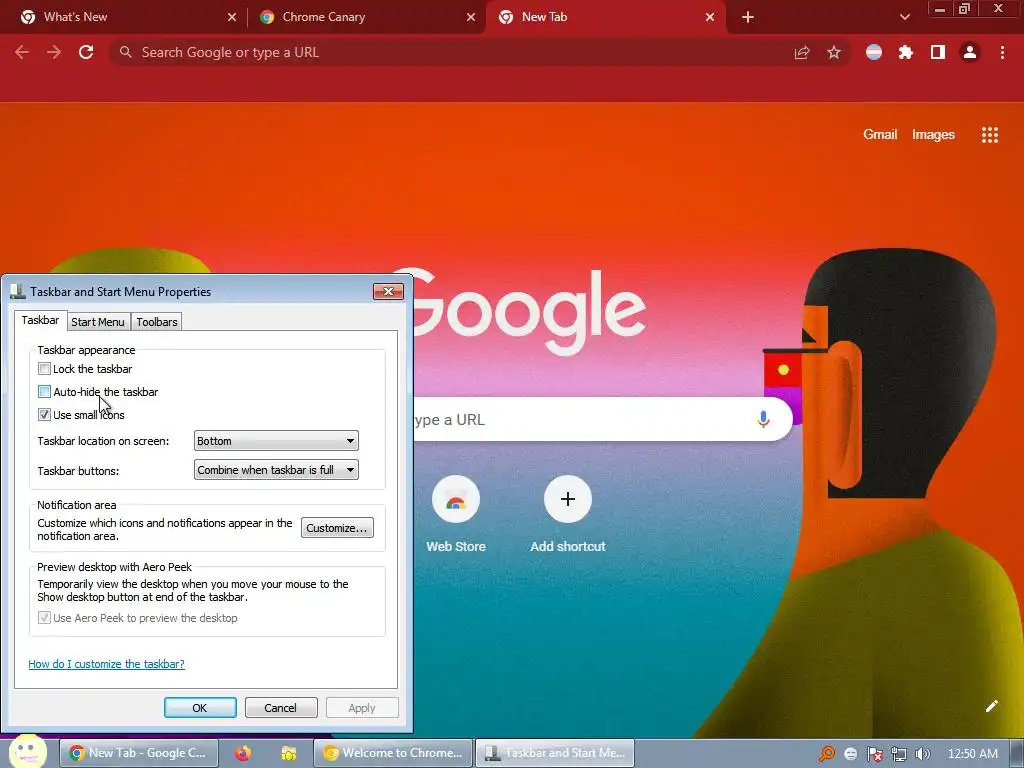The height and width of the screenshot is (768, 1024).
Task: Click the browser forward arrow
Action: click(54, 52)
